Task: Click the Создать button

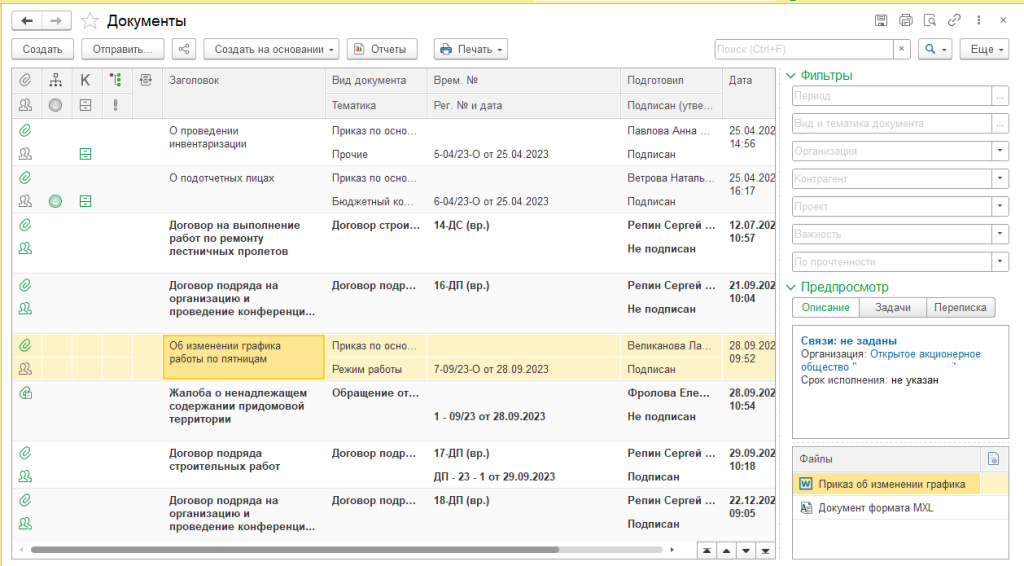Action: pos(42,49)
